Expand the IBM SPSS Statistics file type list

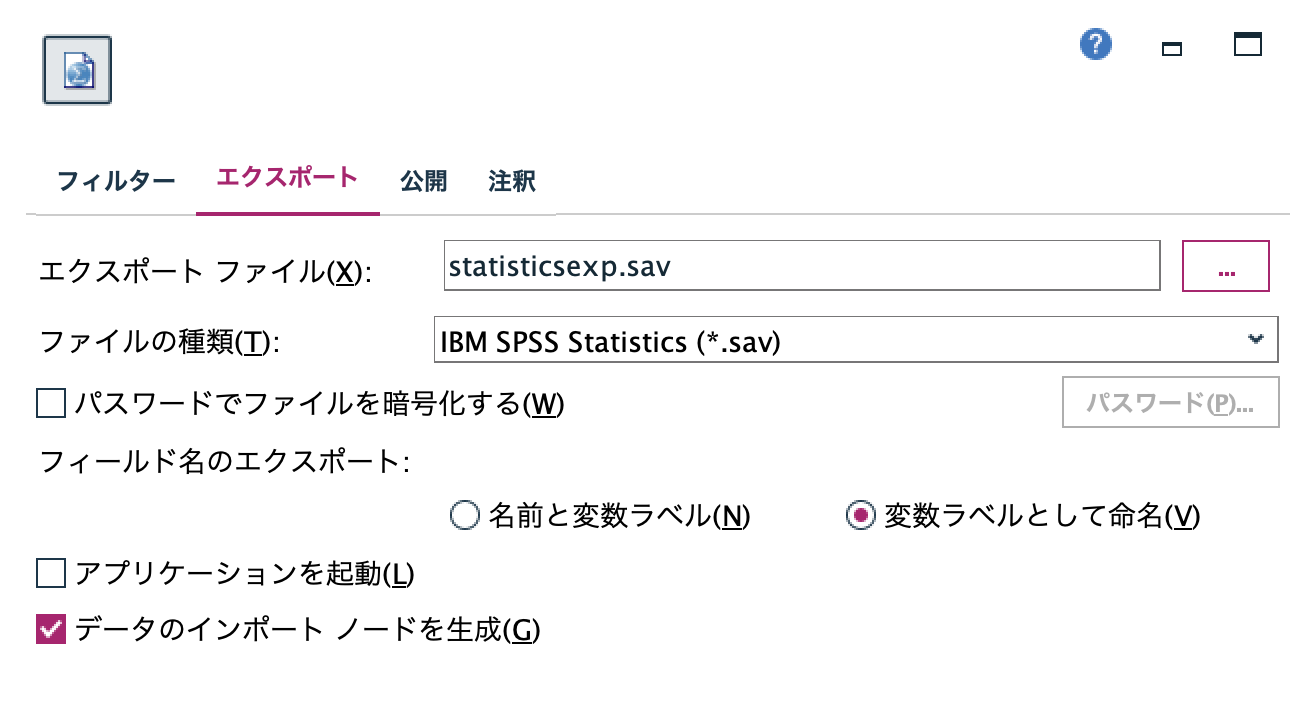click(855, 339)
